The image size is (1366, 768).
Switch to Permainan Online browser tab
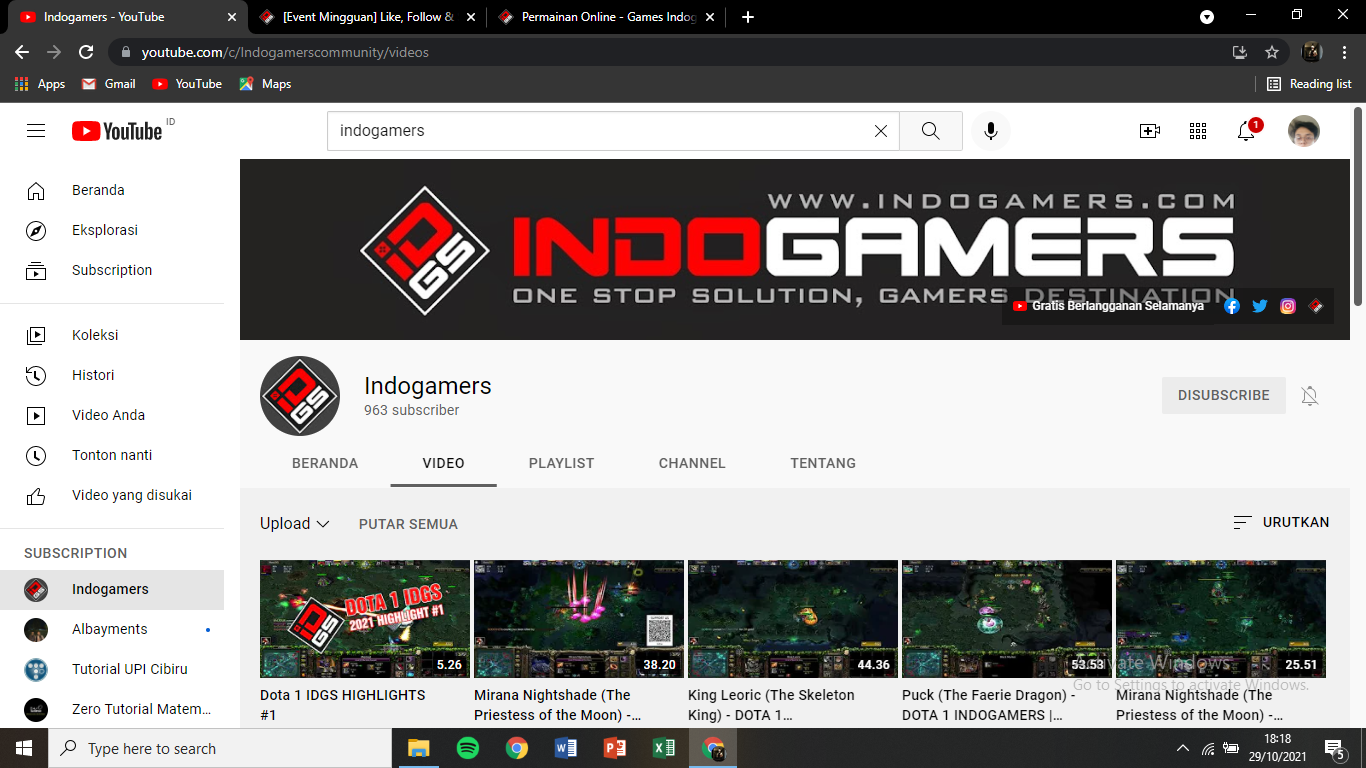(x=605, y=17)
